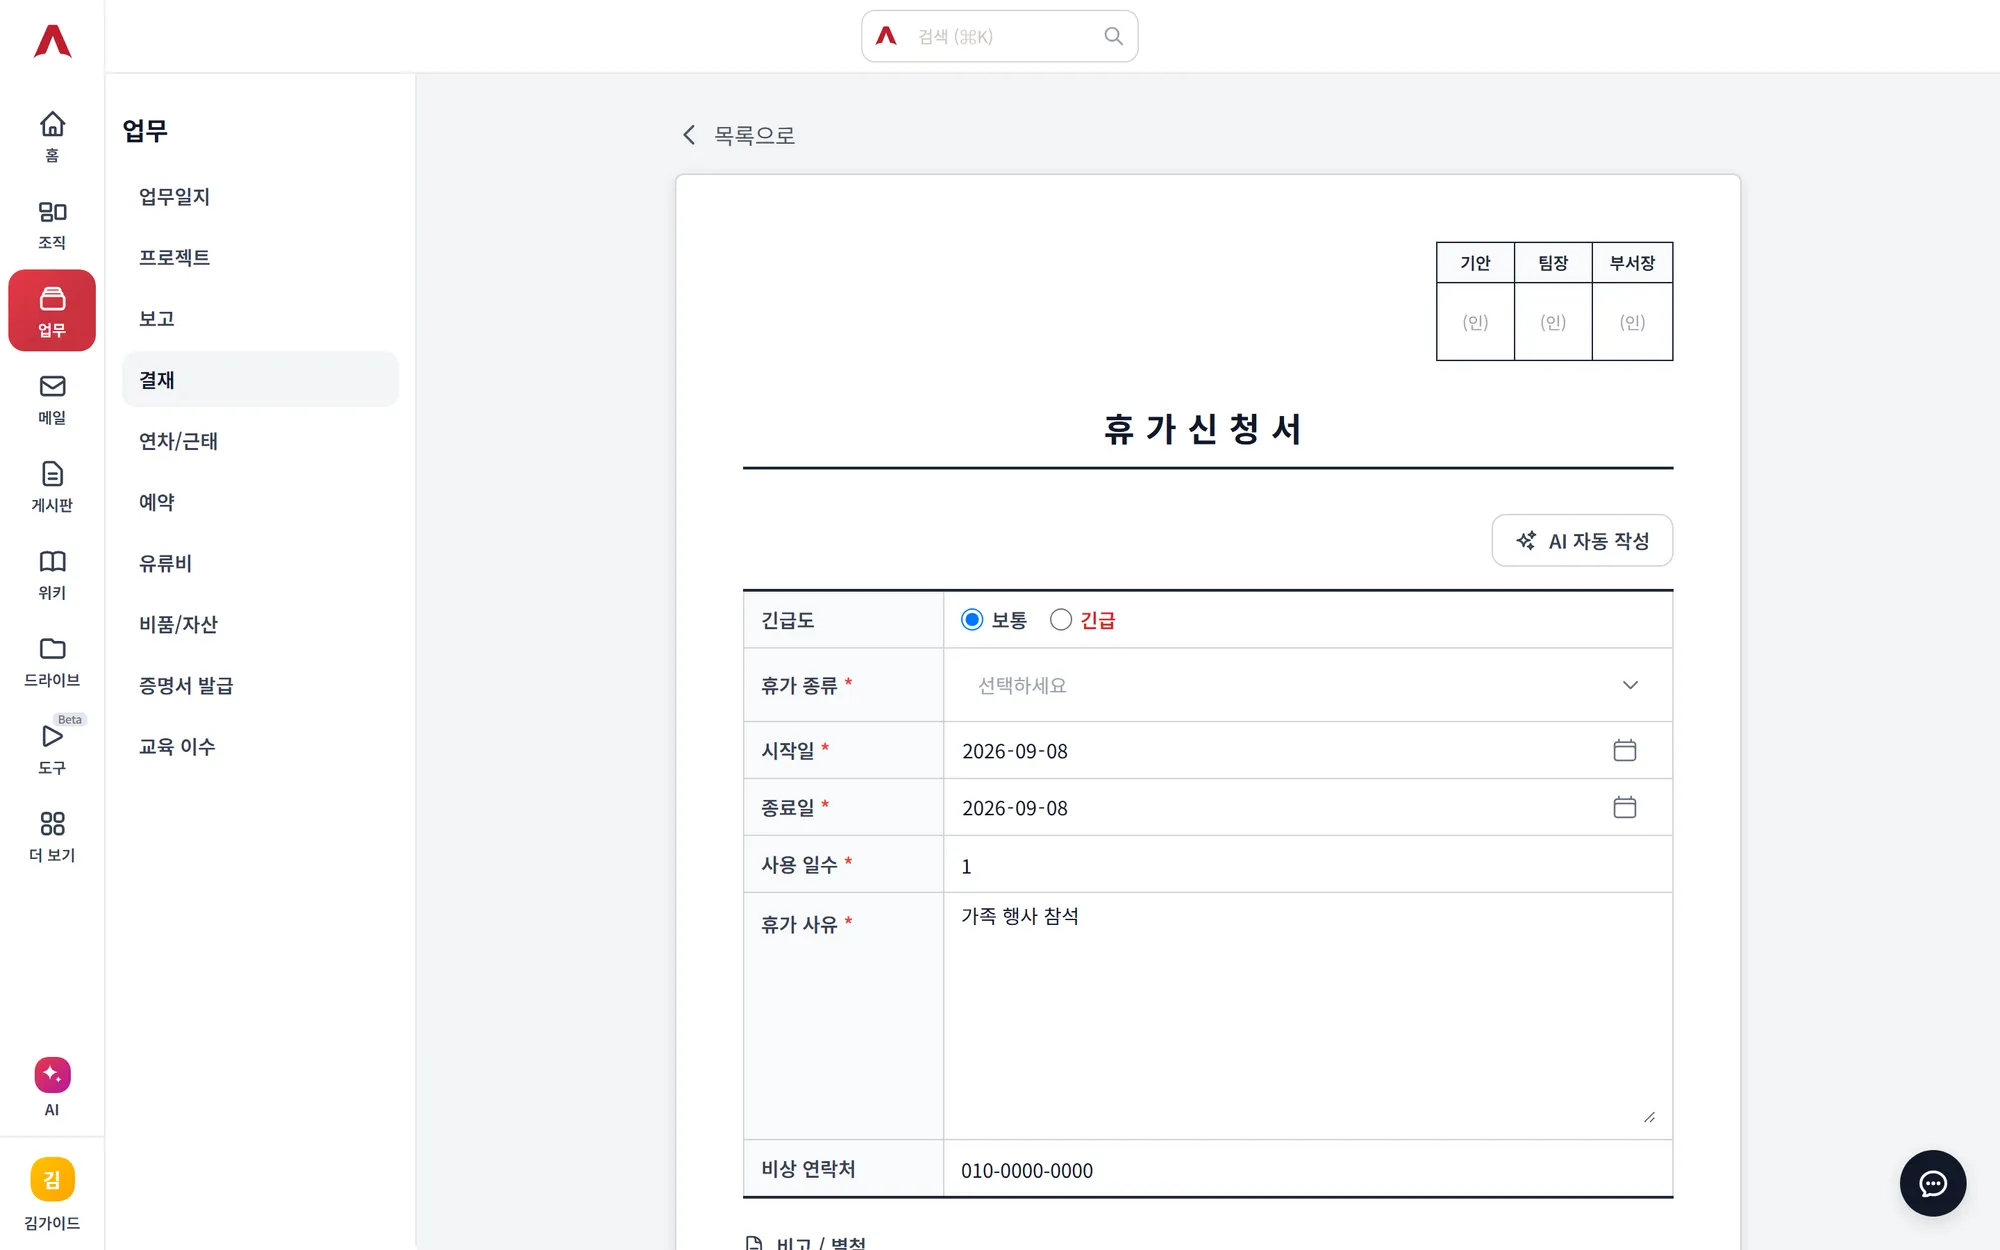Go to Home in sidebar
The height and width of the screenshot is (1250, 2000).
point(52,136)
